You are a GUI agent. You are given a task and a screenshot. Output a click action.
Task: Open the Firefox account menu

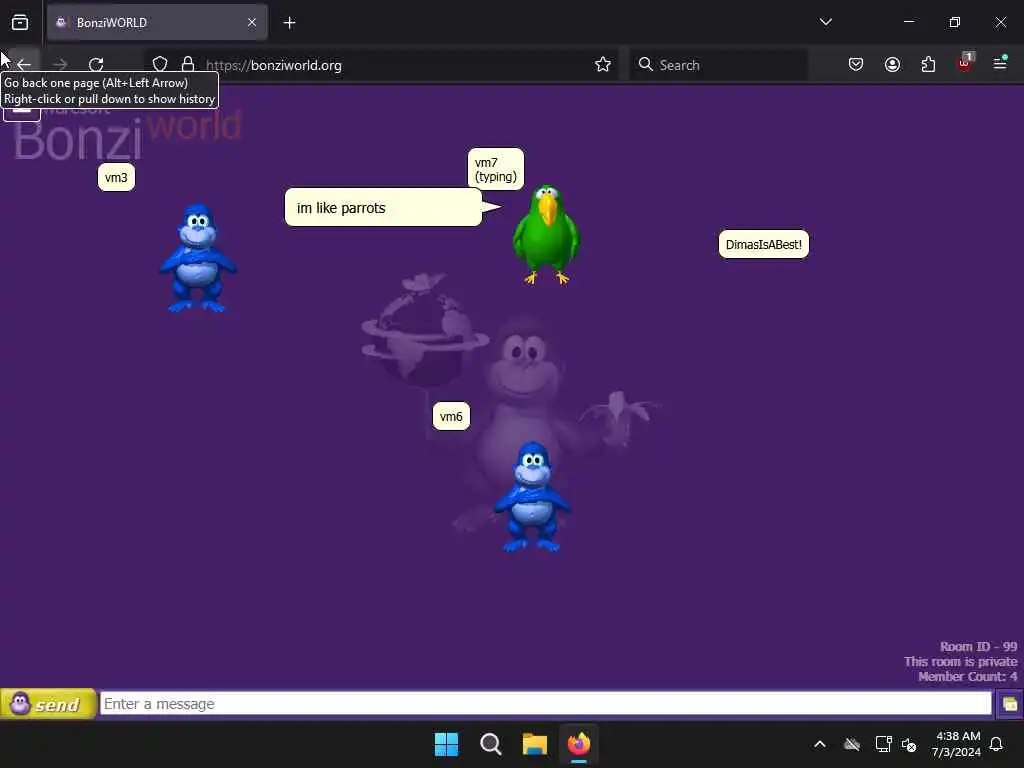point(892,65)
